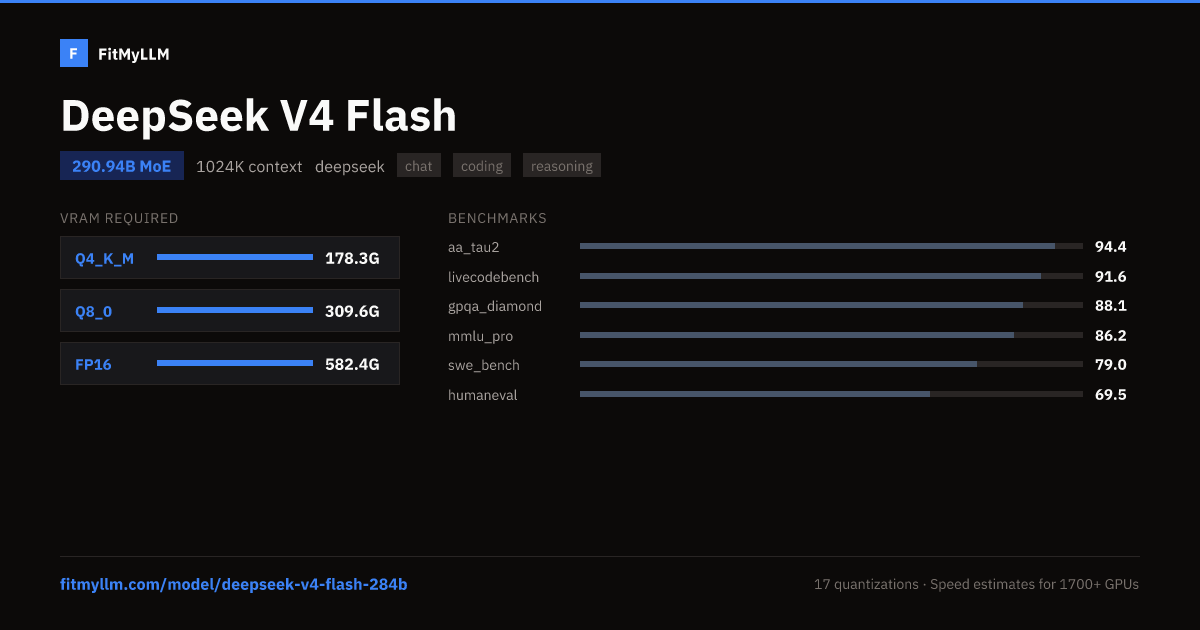Open the fitmyllm.com/model/deepseek-v4-flash-284b link
Screen dimensions: 1200x630
click(x=234, y=584)
